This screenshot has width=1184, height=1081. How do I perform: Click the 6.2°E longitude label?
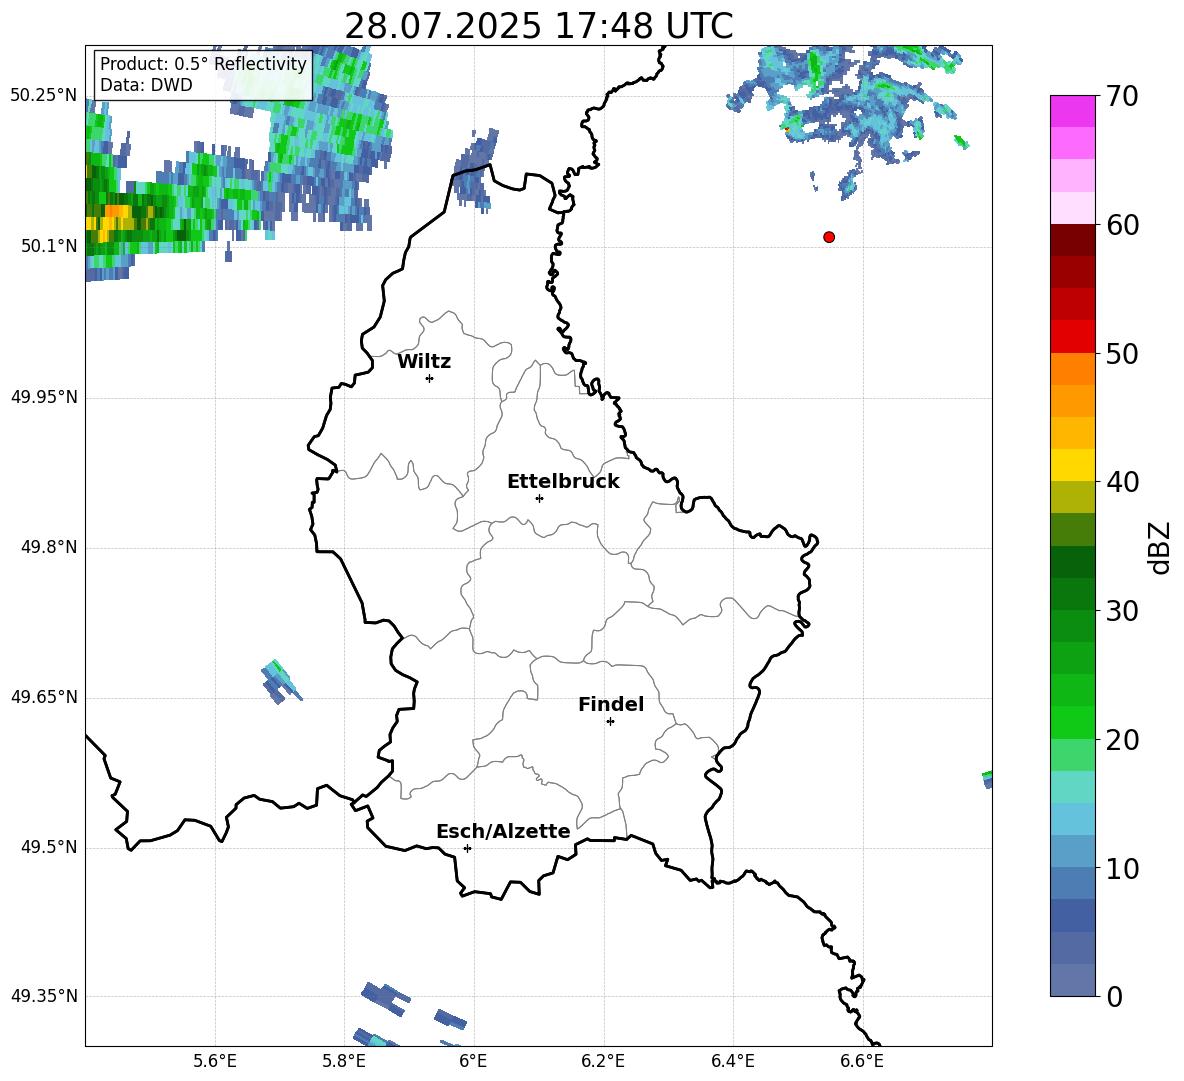click(x=603, y=1061)
